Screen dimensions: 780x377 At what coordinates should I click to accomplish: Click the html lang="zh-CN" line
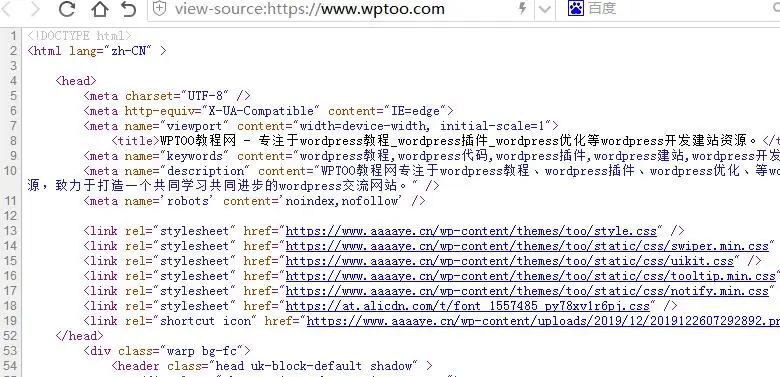[97, 51]
